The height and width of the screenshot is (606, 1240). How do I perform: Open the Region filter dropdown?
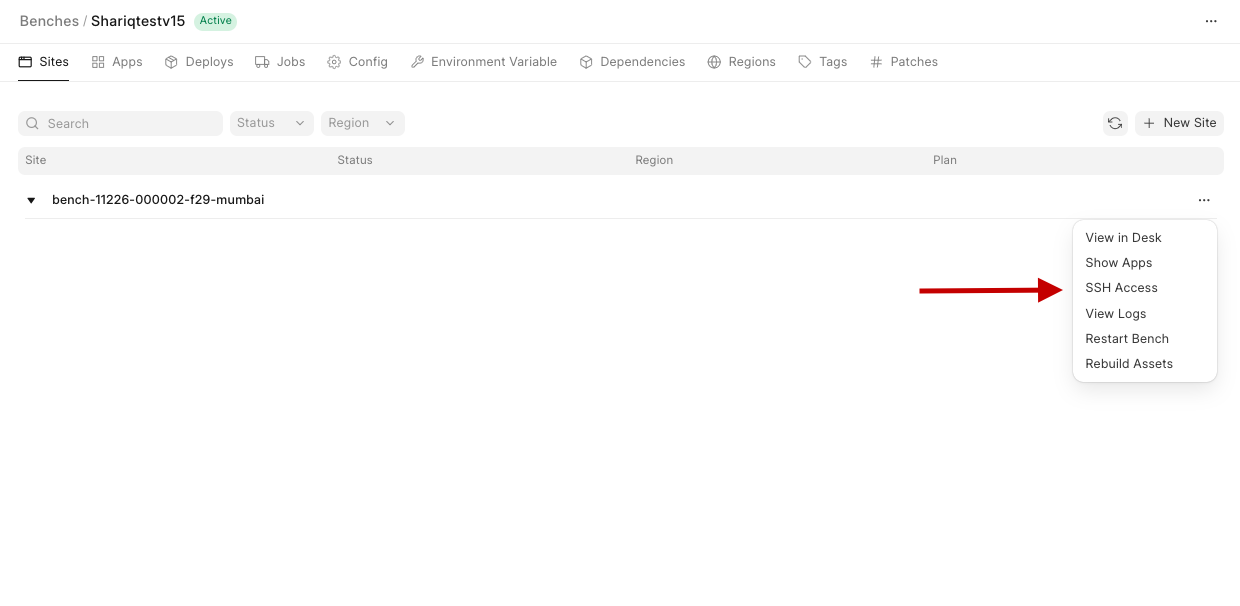[x=362, y=123]
